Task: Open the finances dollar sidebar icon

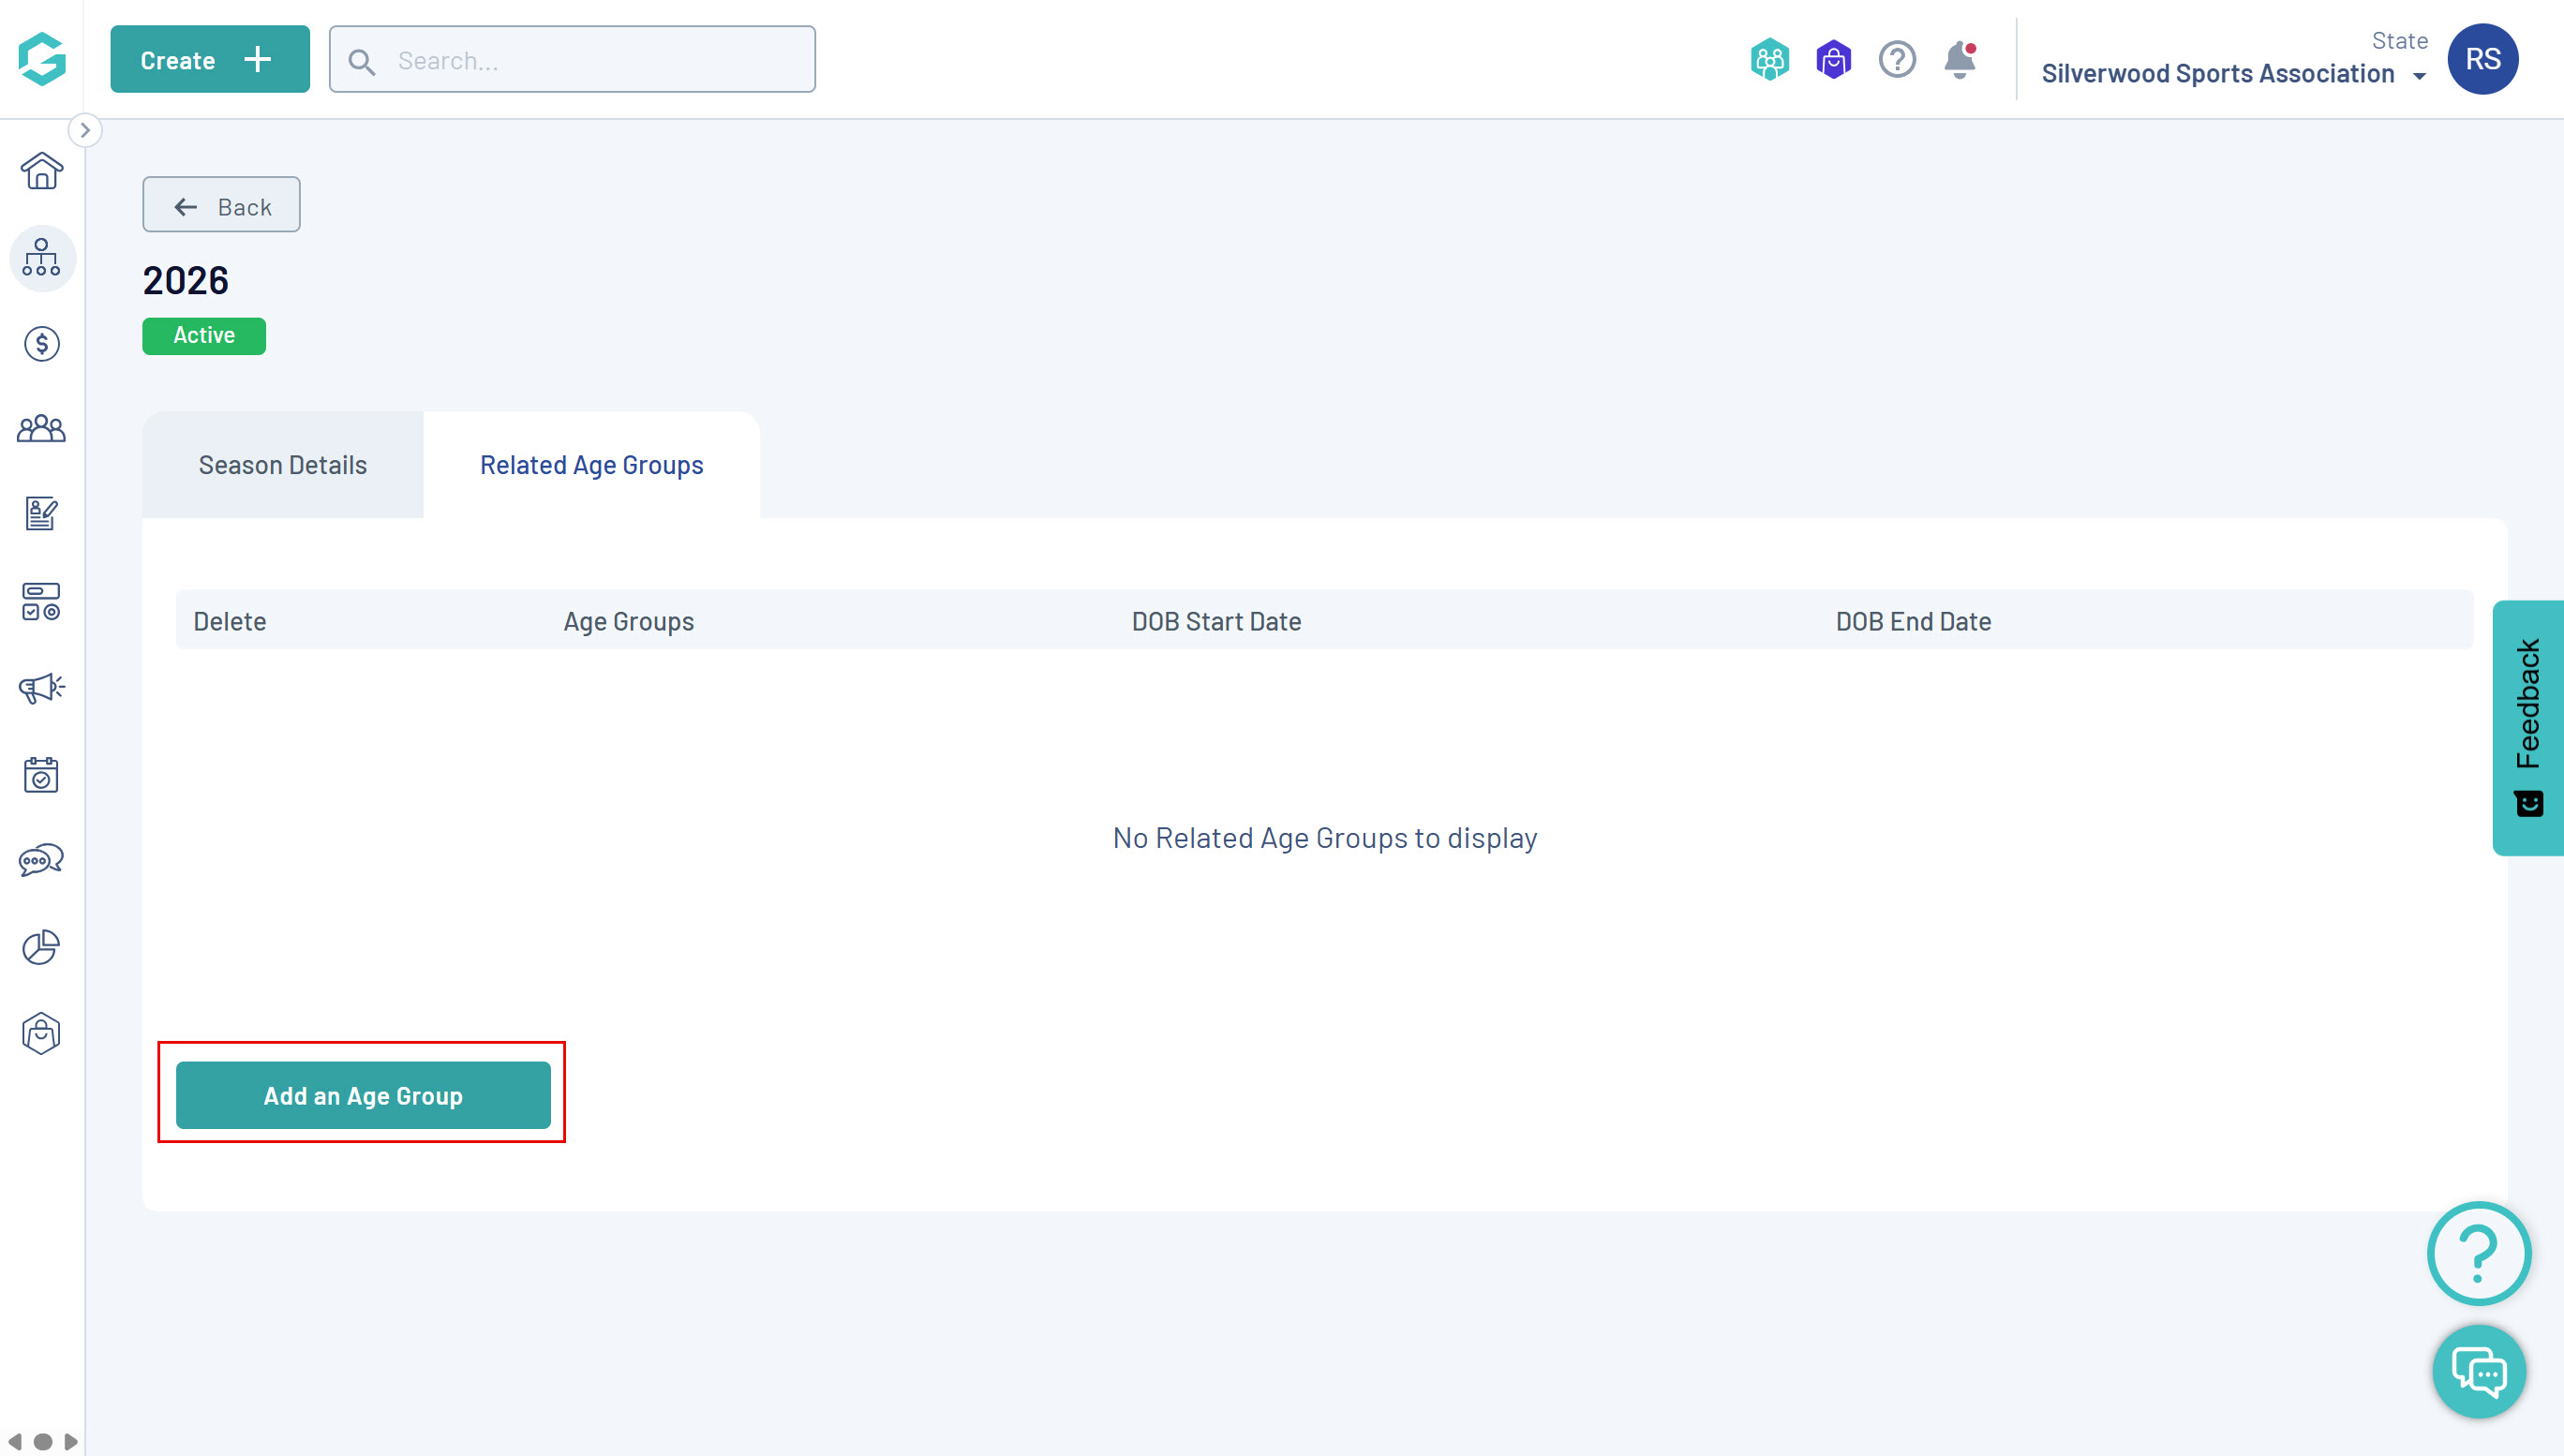Action: tap(41, 344)
